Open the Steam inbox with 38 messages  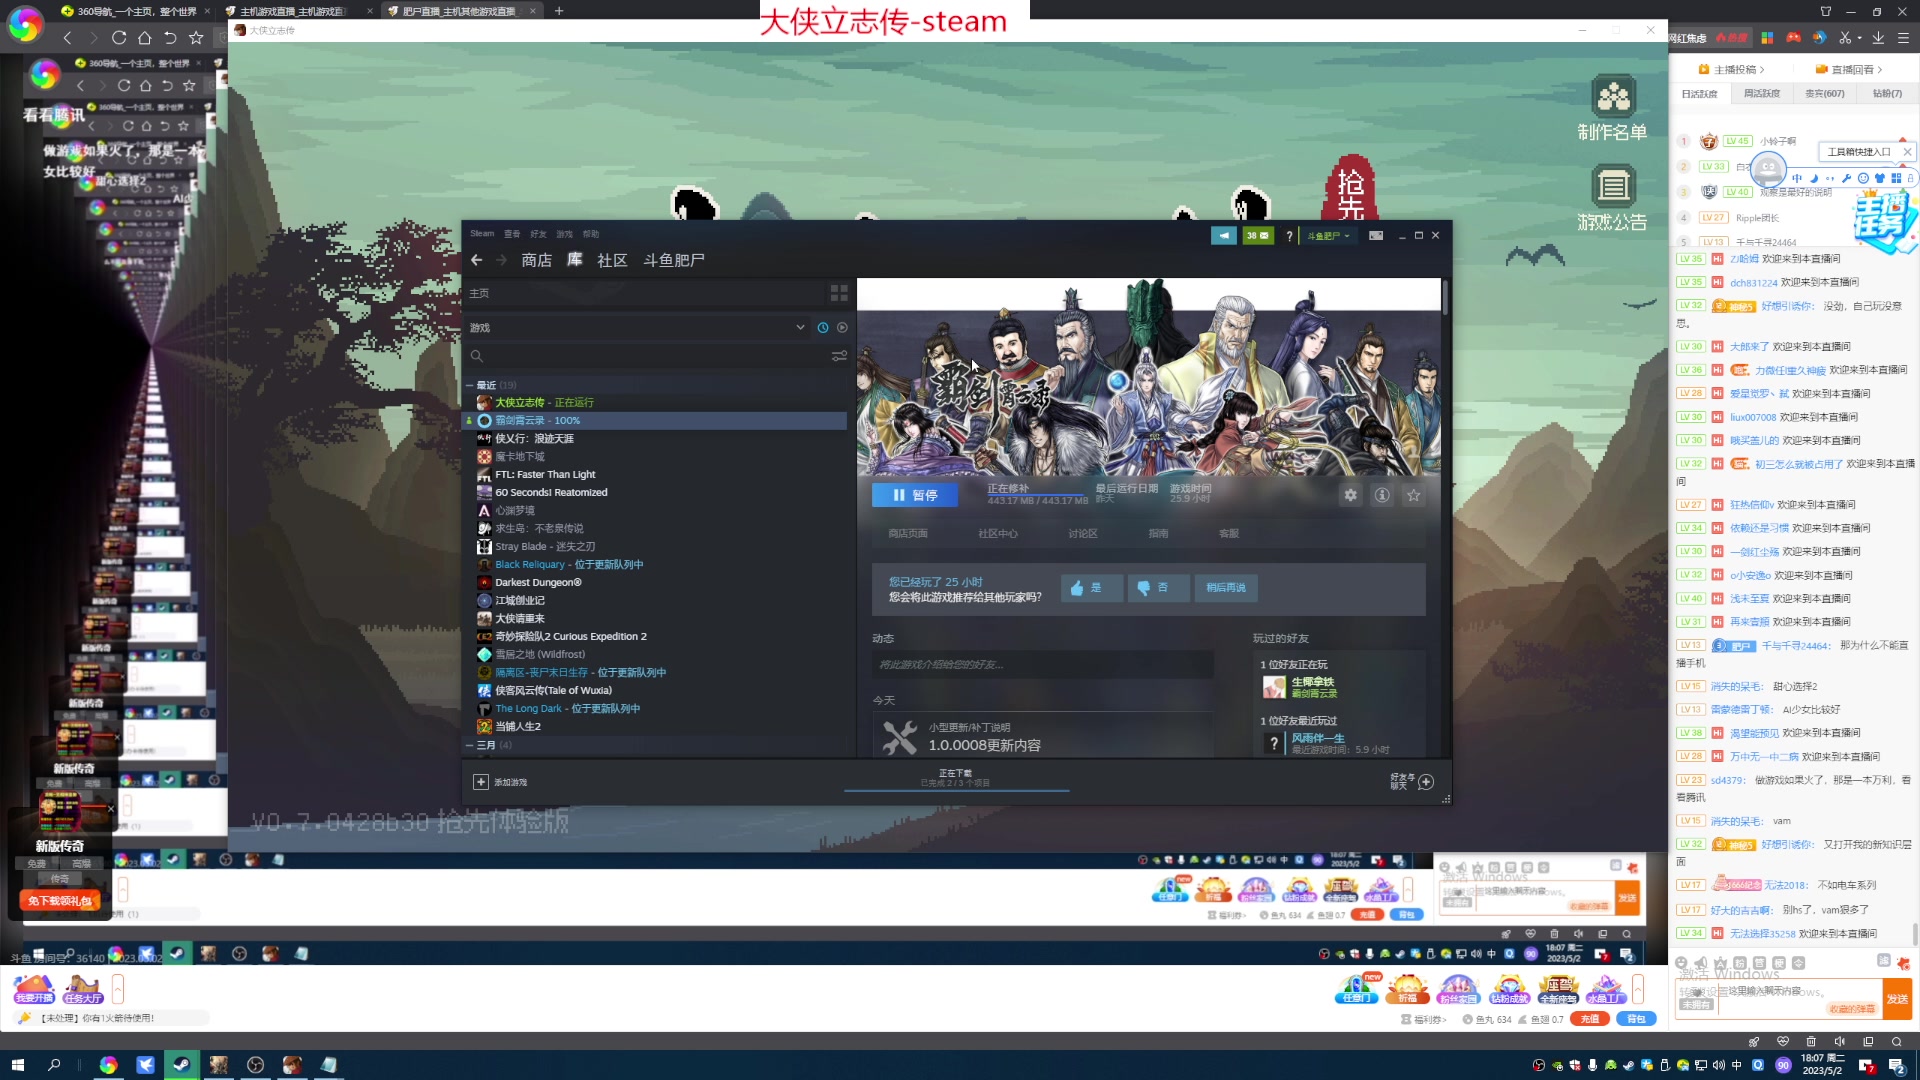(1257, 236)
